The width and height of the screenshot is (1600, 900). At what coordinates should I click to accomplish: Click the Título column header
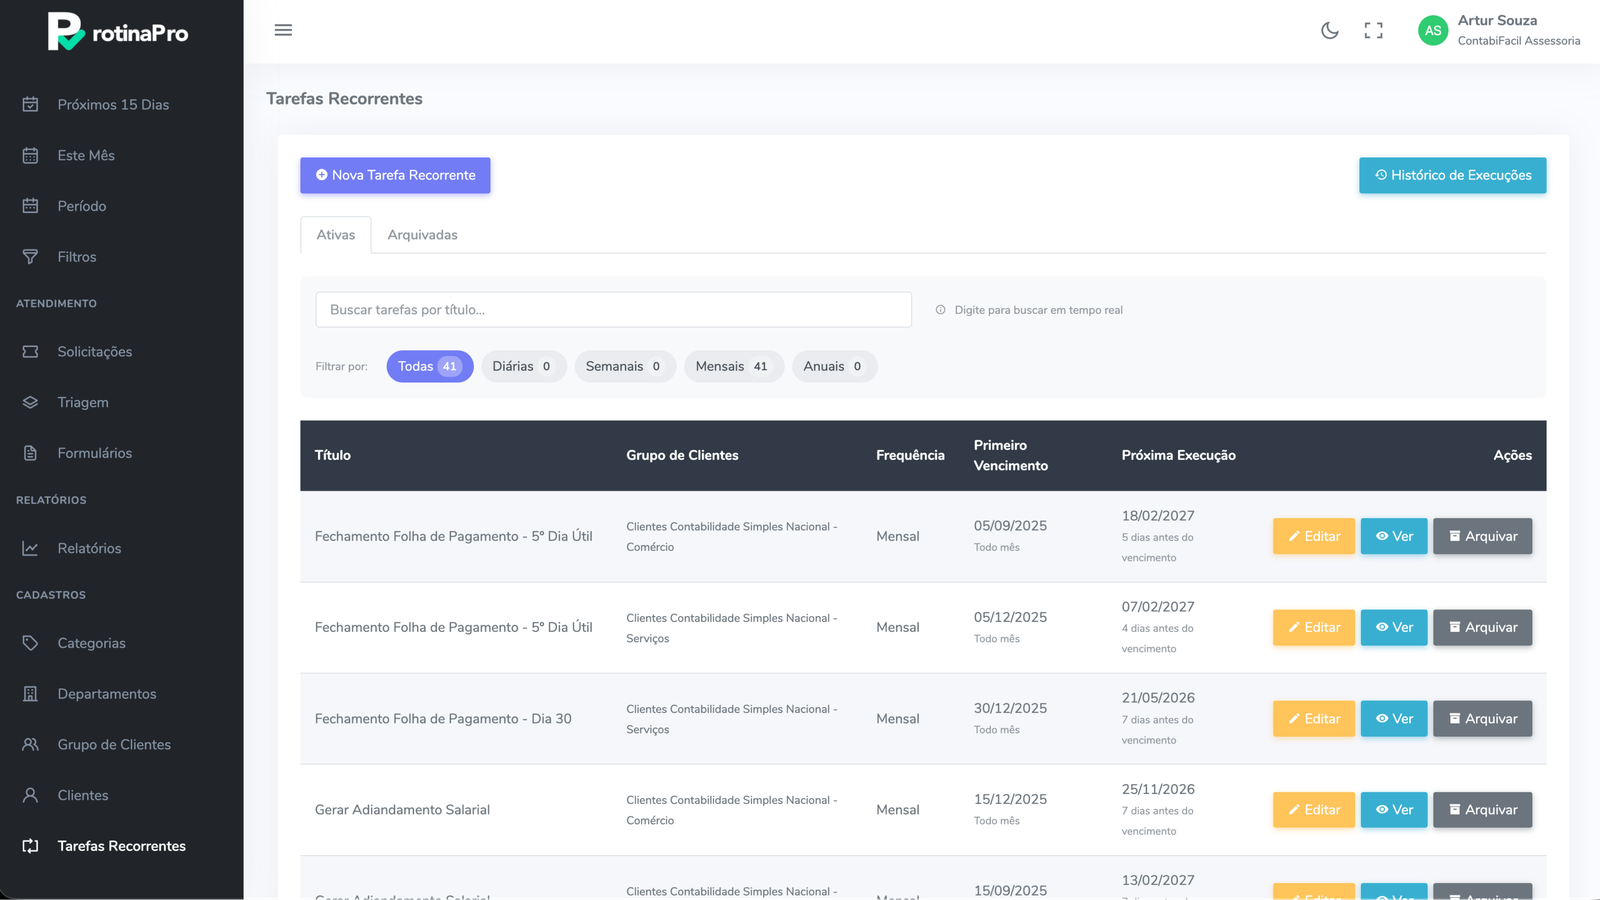tap(333, 455)
